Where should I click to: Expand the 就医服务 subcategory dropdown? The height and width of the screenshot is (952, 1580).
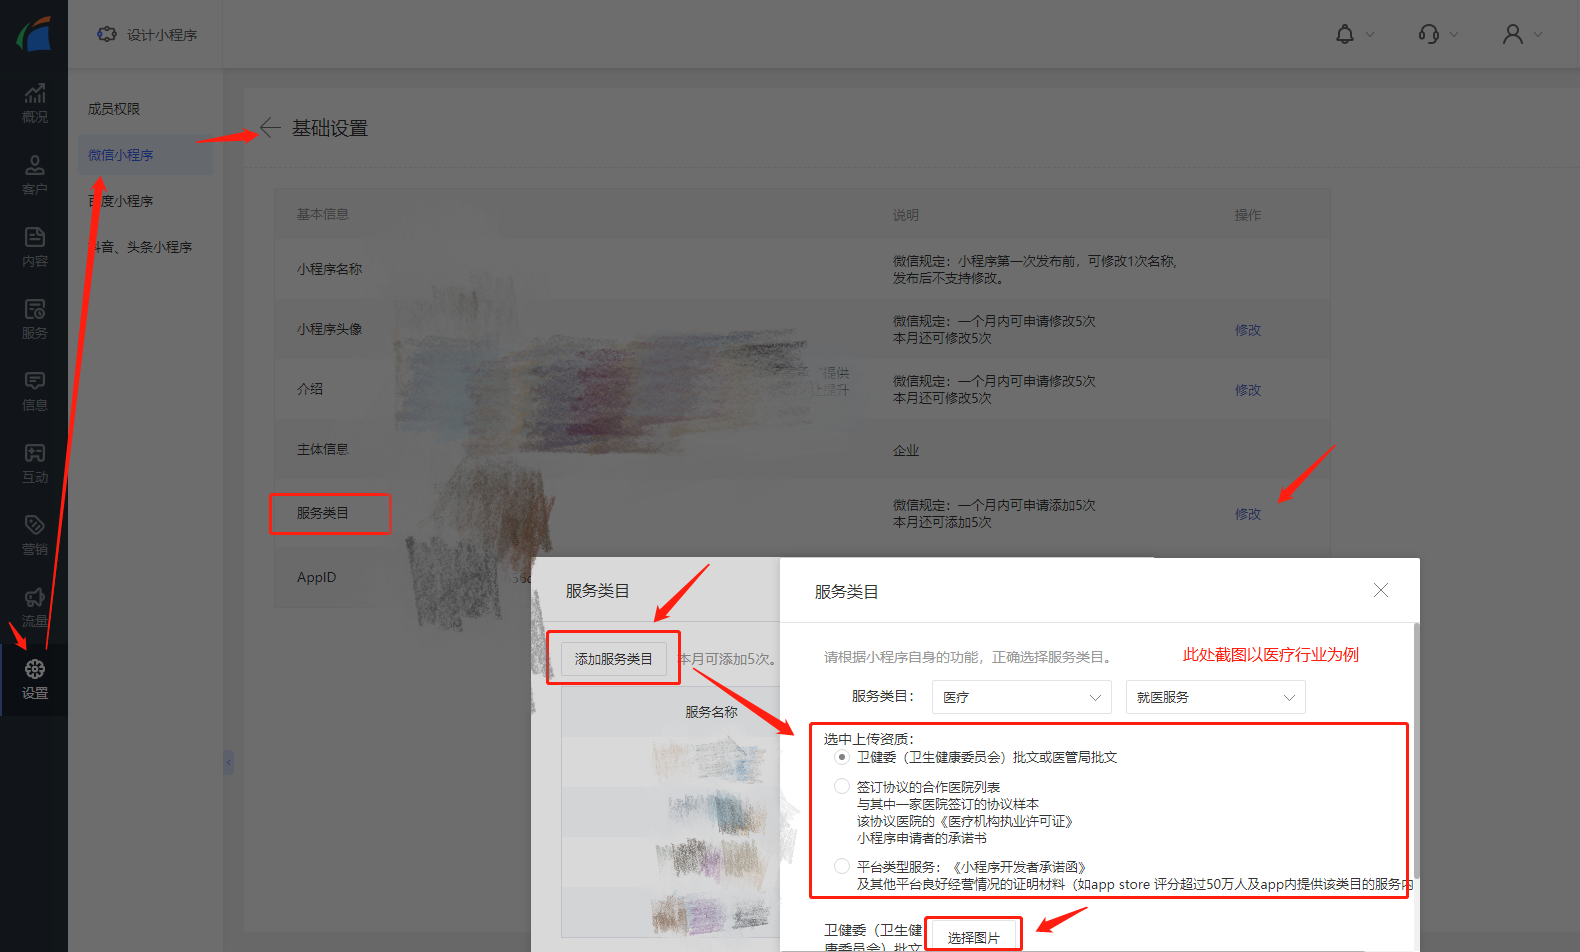[x=1215, y=697]
